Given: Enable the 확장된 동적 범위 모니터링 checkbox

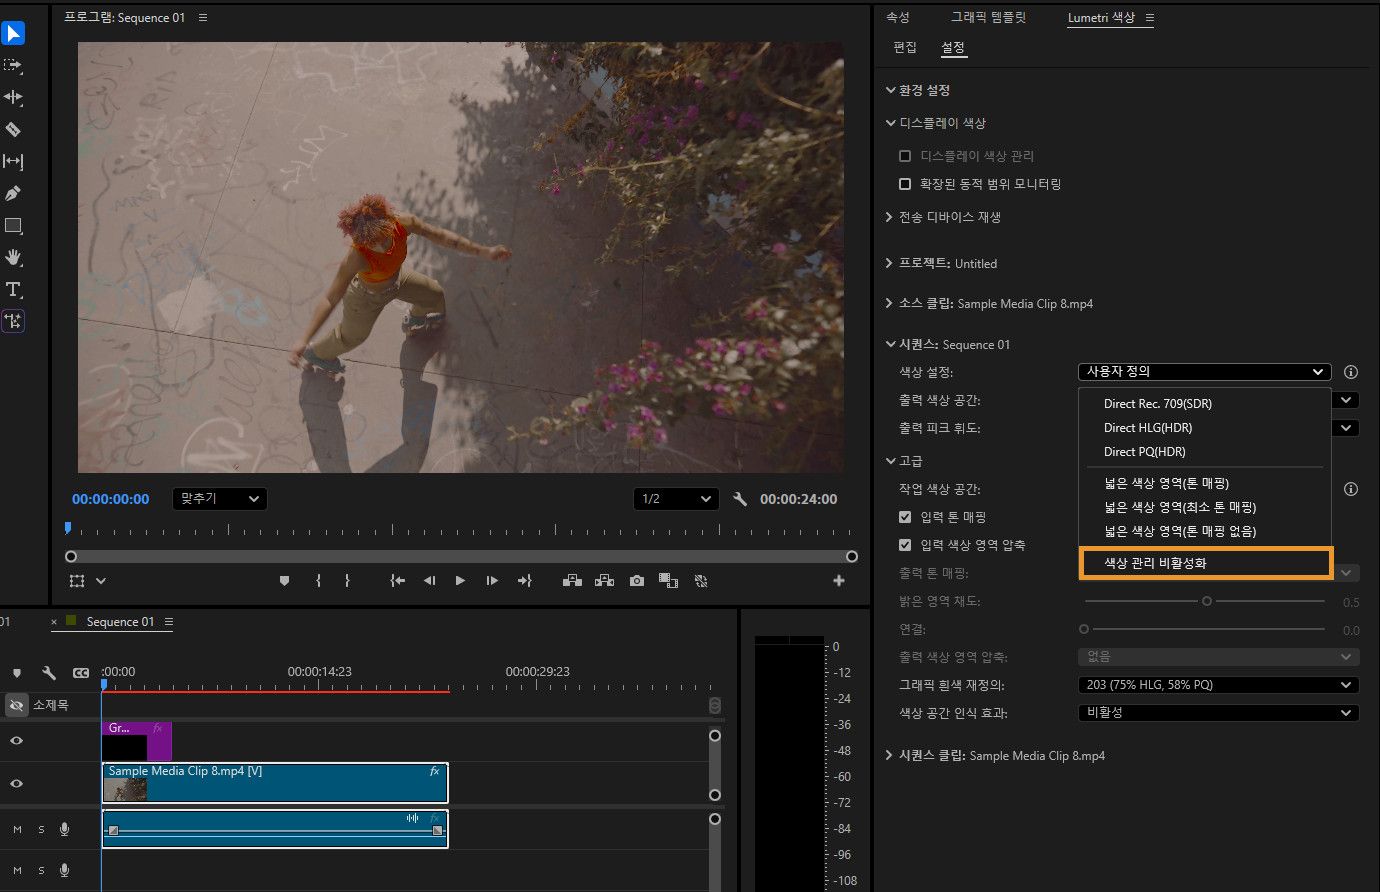Looking at the screenshot, I should [x=905, y=184].
